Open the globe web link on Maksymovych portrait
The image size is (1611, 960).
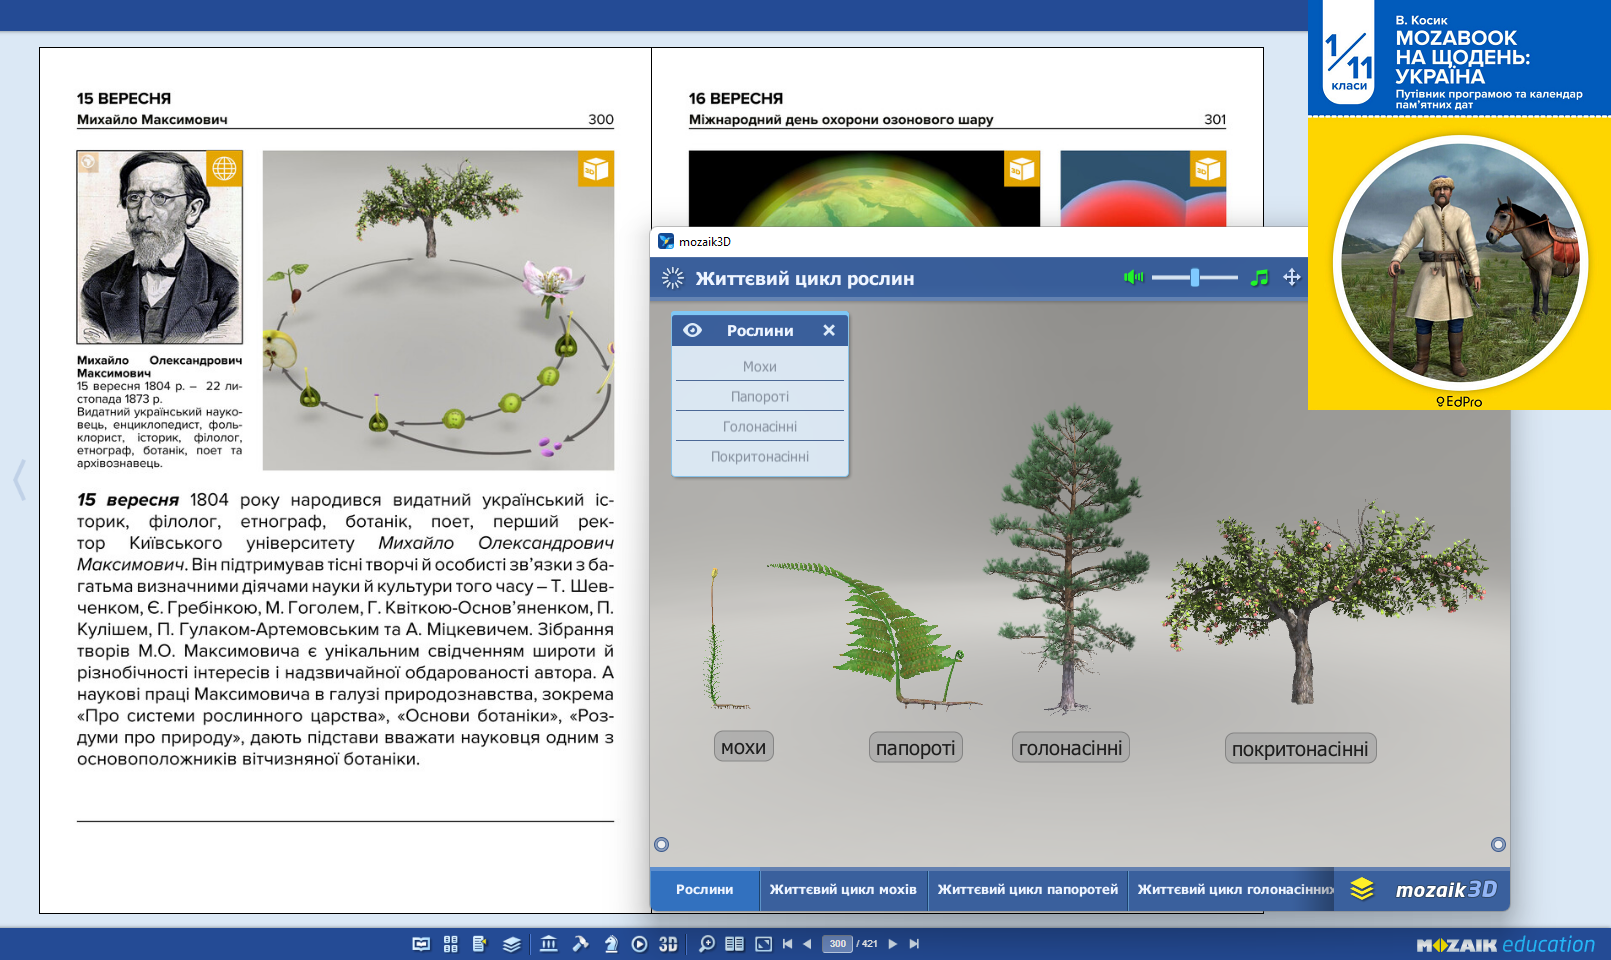coord(225,169)
